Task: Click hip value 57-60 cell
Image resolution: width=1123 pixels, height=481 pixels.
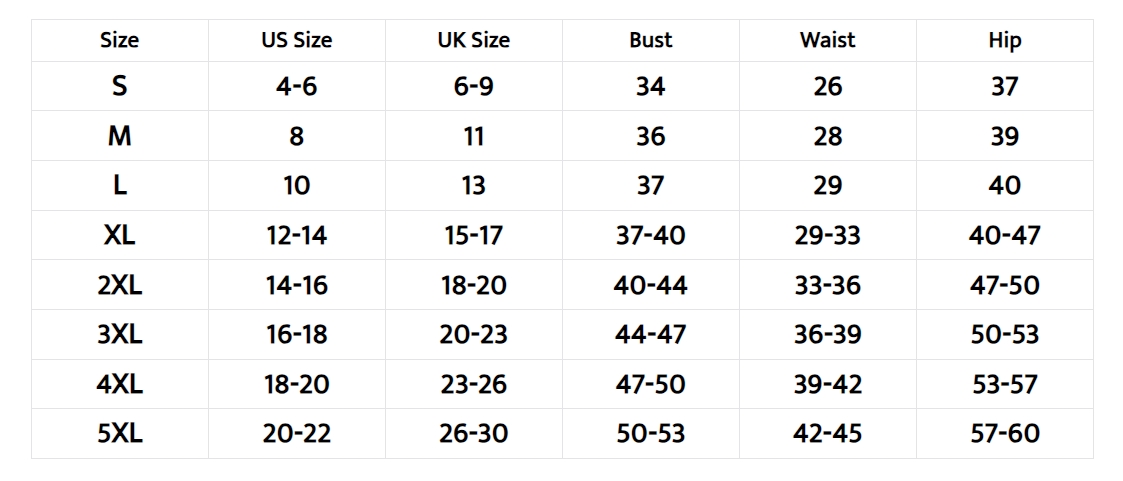Action: (1004, 434)
